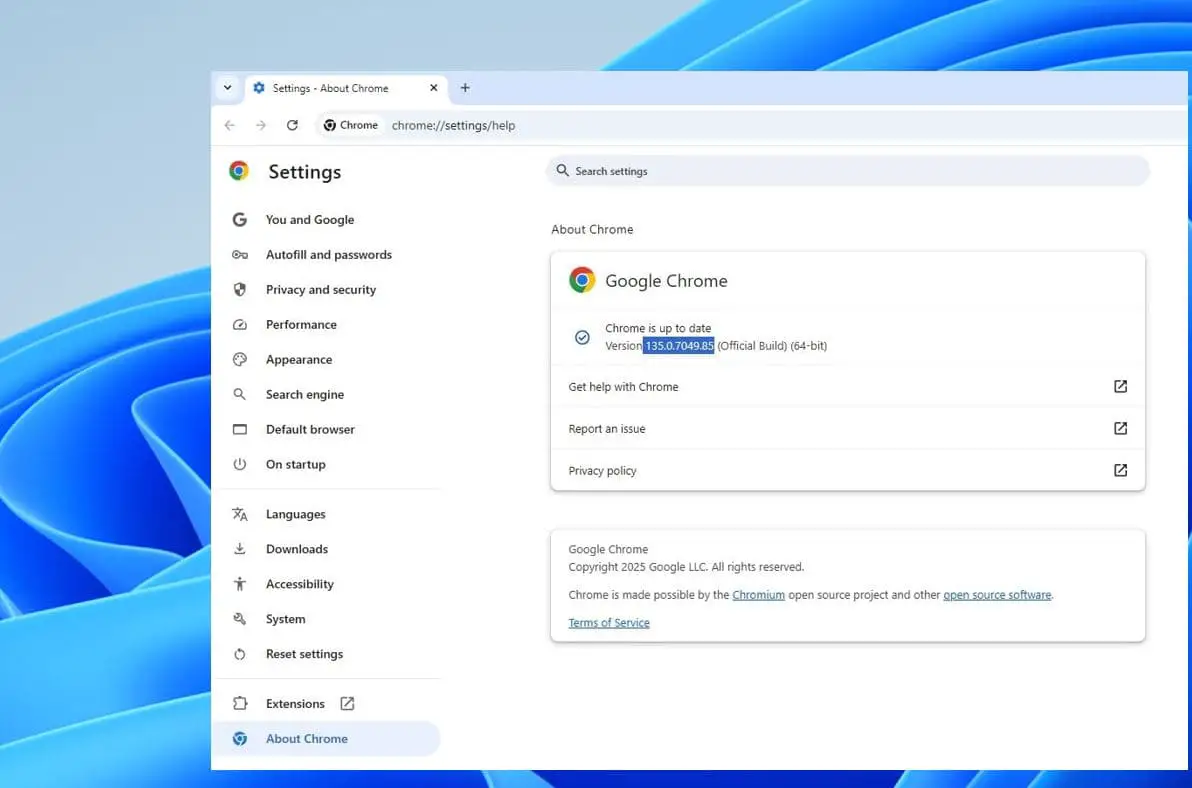Open Accessibility settings
Viewport: 1192px width, 788px height.
300,584
